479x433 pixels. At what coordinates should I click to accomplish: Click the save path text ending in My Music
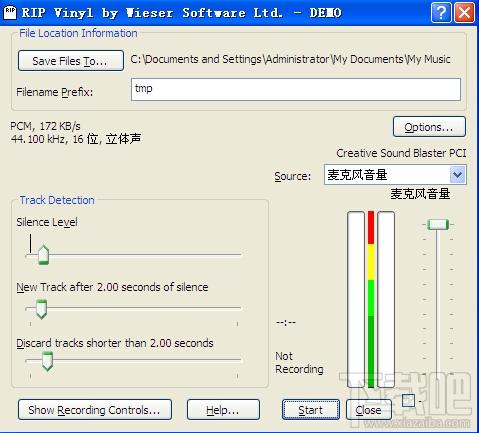290,60
